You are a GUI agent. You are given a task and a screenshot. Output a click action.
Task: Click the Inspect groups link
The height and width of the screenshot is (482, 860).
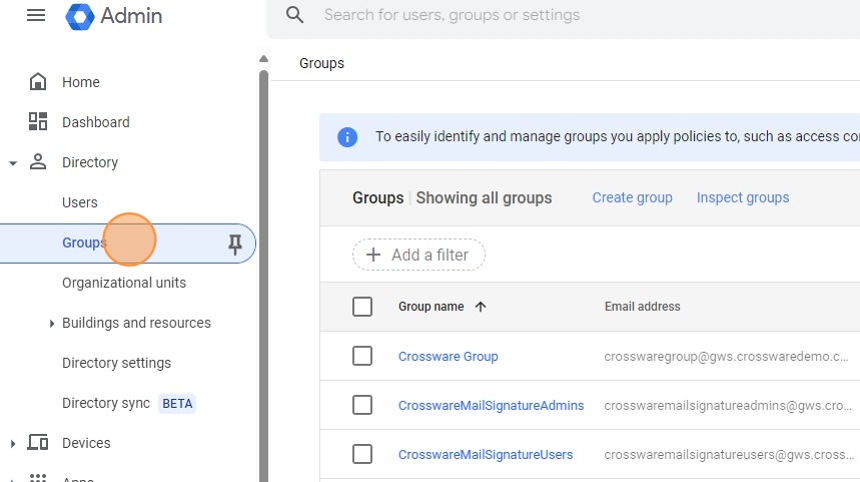743,198
